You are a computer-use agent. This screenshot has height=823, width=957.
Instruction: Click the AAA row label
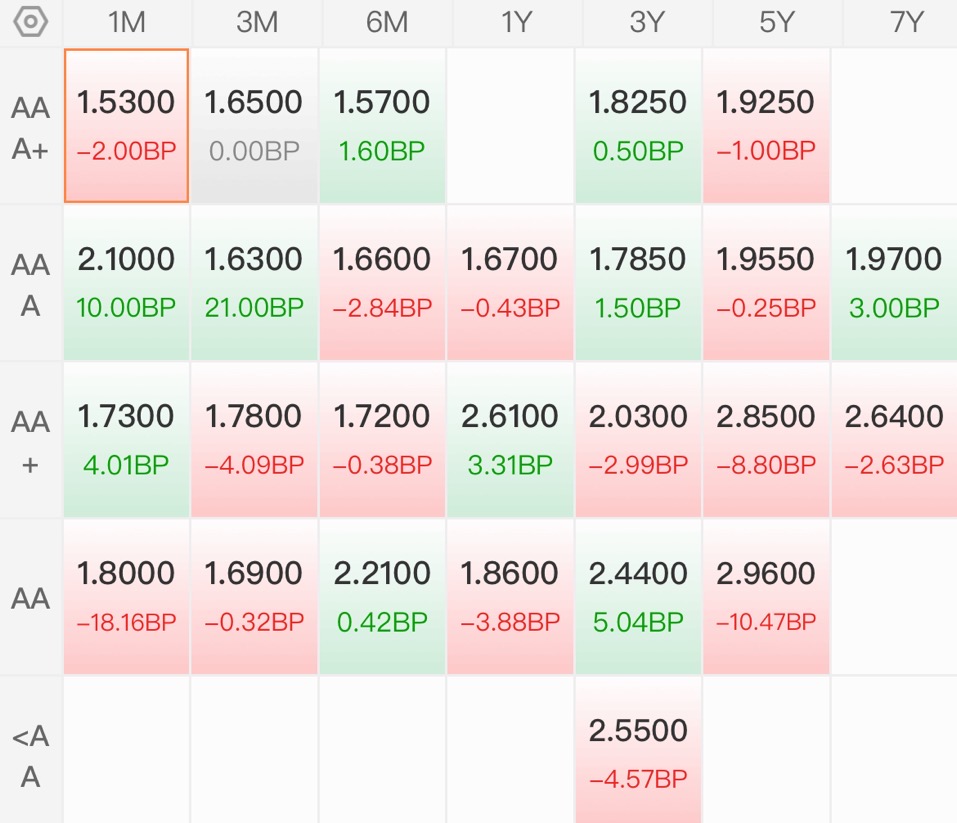coord(31,285)
